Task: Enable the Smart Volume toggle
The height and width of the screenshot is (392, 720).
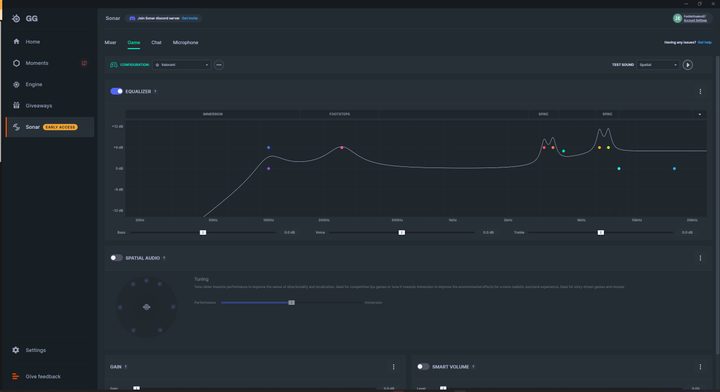Action: (x=423, y=366)
